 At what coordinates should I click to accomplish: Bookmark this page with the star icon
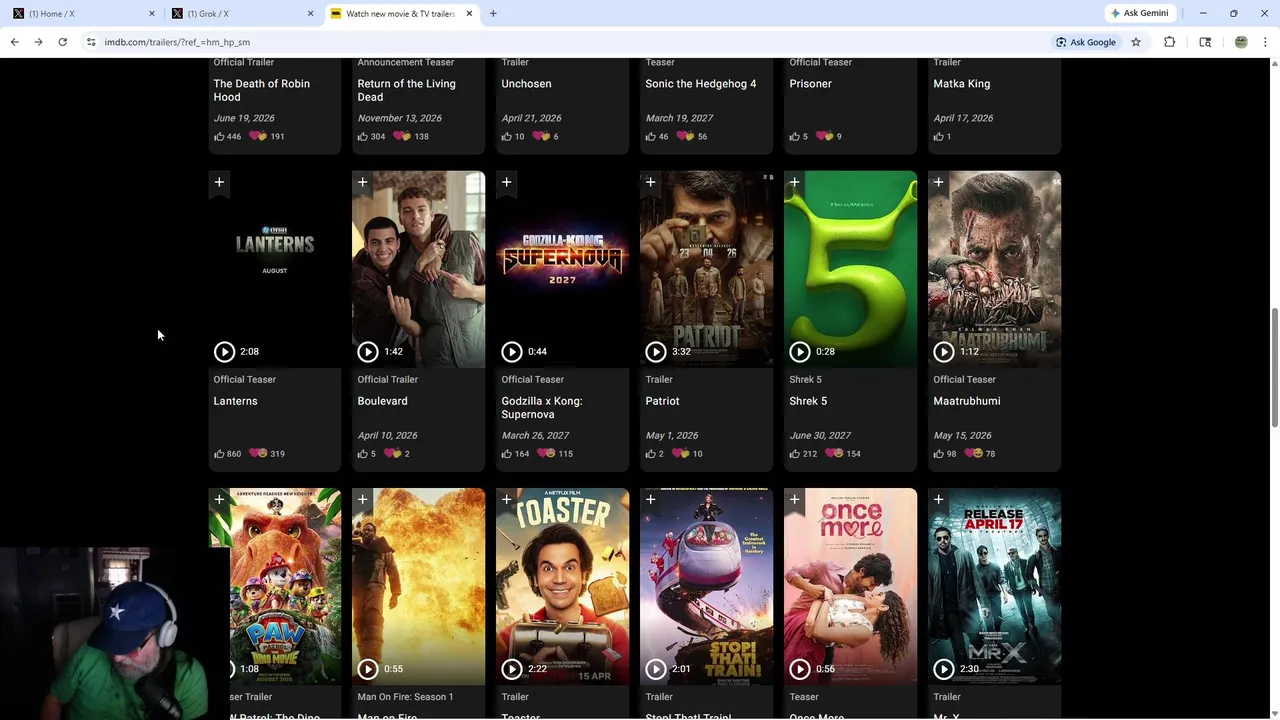[x=1136, y=42]
